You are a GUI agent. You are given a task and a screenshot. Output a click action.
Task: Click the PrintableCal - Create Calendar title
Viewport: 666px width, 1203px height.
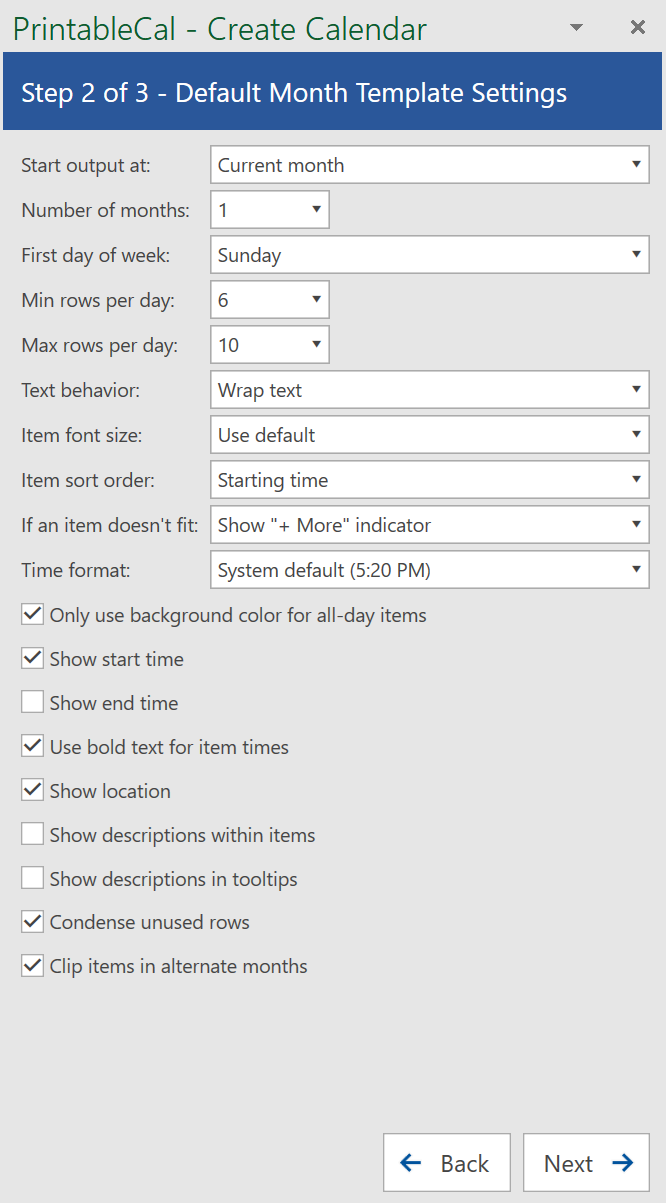point(220,29)
